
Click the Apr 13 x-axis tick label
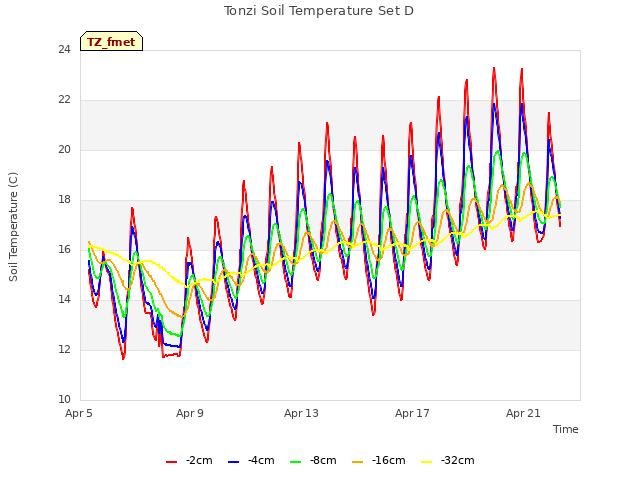(301, 413)
